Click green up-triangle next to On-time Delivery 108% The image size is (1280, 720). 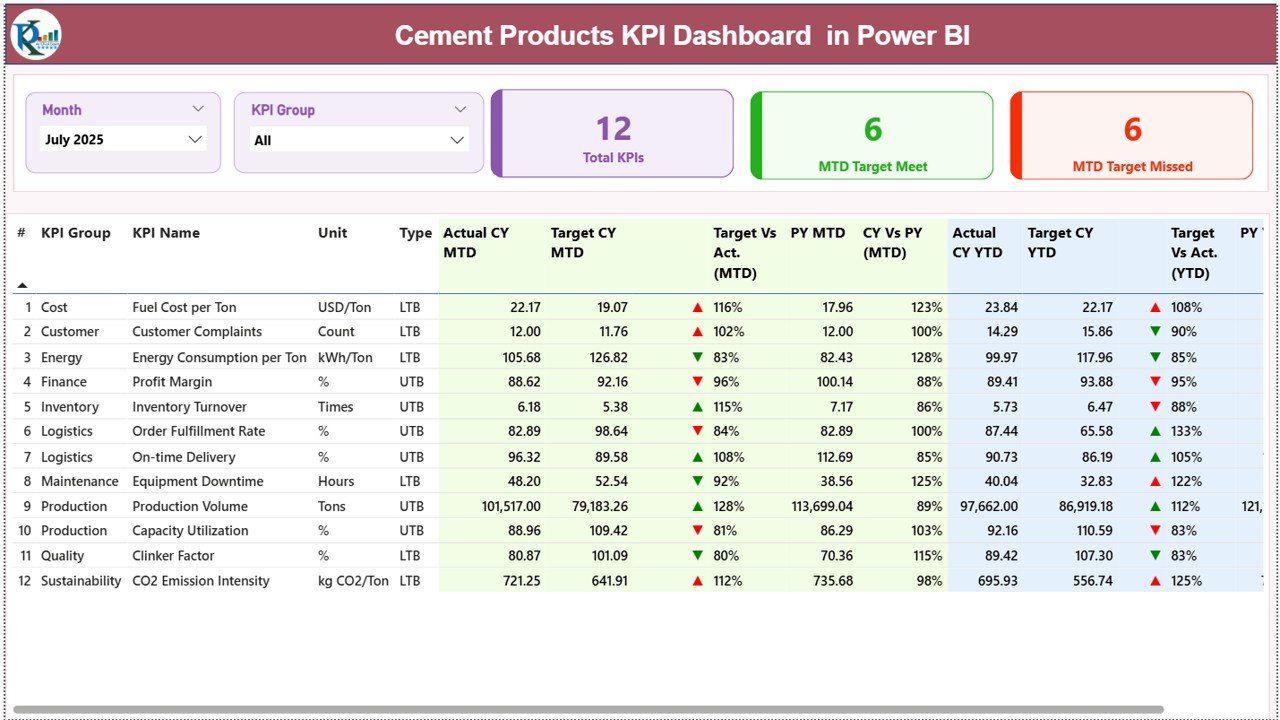click(697, 456)
